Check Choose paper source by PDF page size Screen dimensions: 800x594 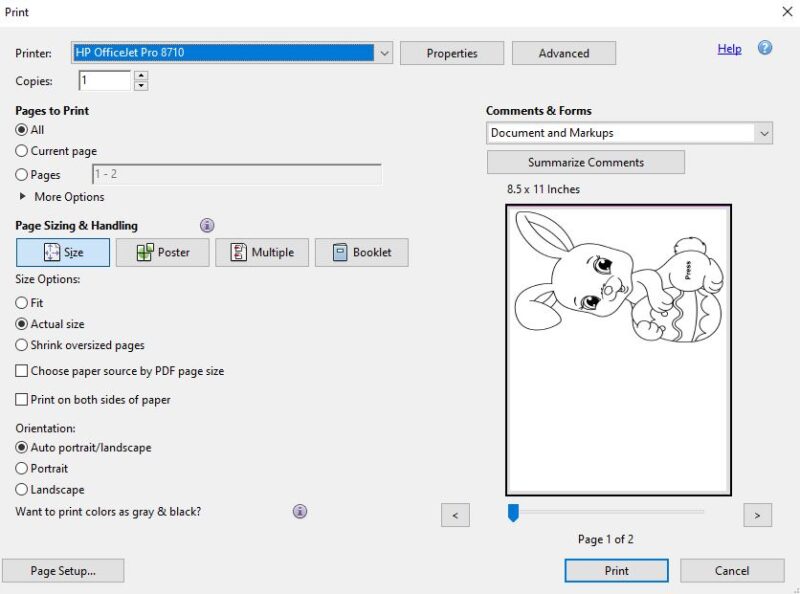pyautogui.click(x=22, y=371)
